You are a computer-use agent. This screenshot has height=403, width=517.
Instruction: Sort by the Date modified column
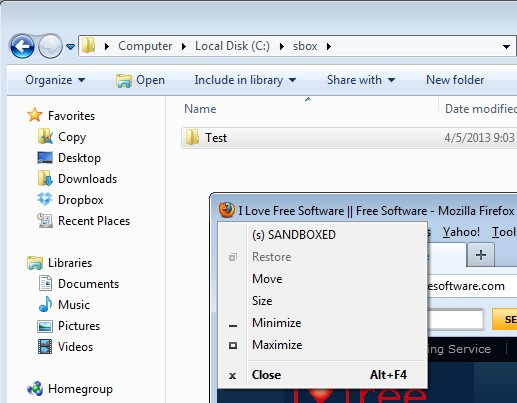[x=481, y=109]
